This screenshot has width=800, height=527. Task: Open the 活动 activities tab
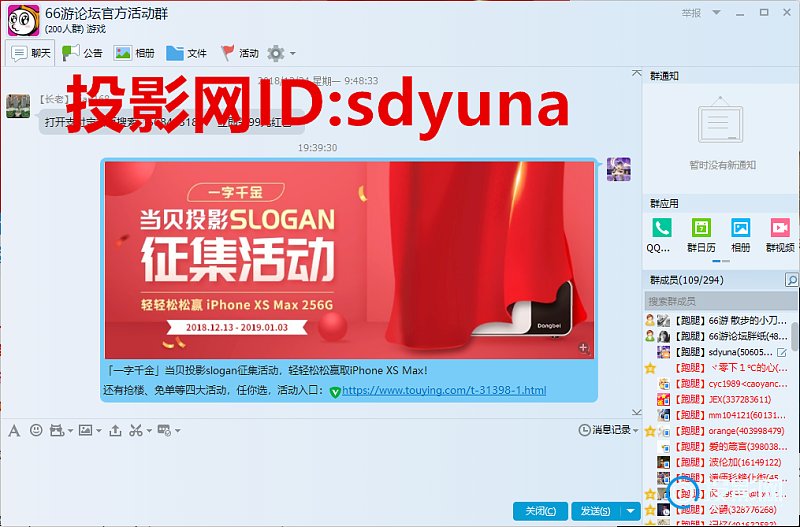coord(240,53)
